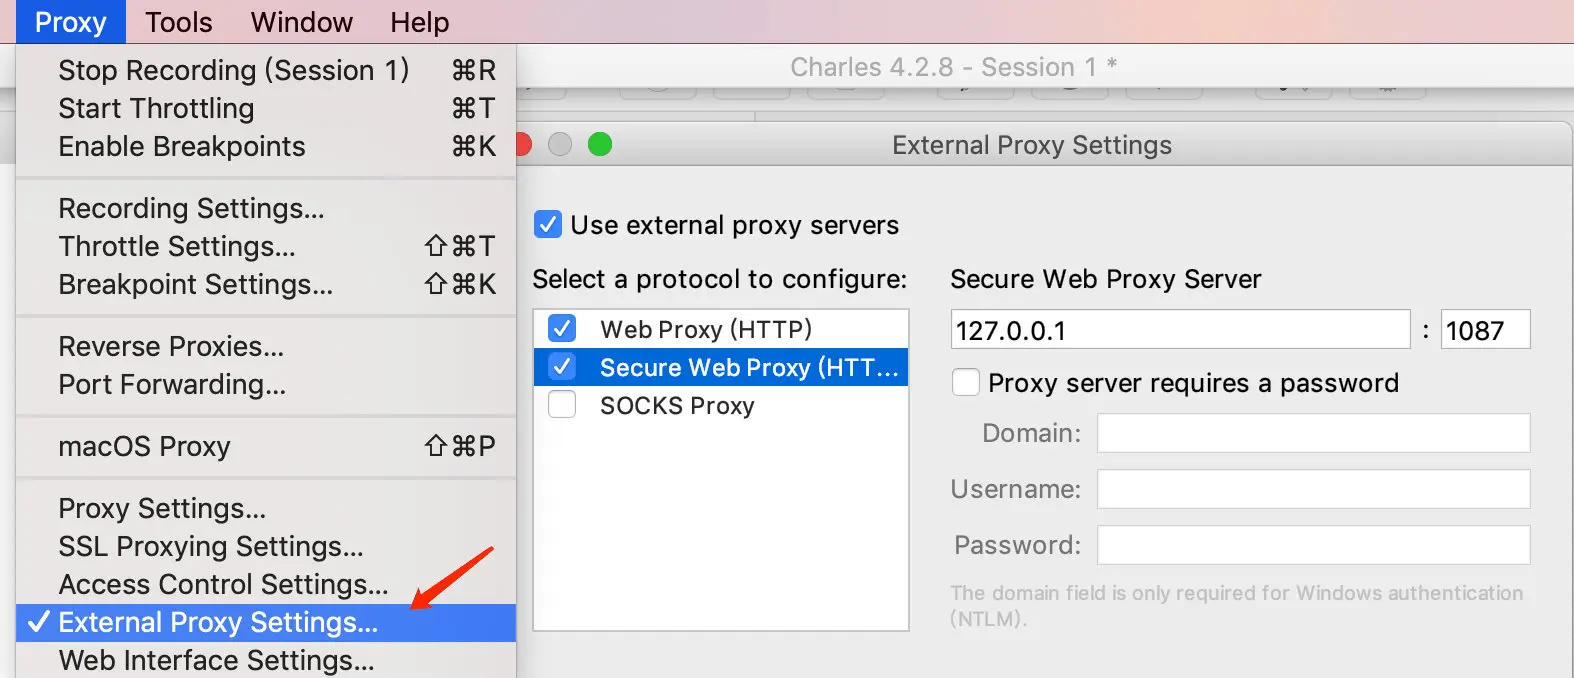Open SSL Proxying Settings...
The image size is (1574, 678).
tap(210, 546)
